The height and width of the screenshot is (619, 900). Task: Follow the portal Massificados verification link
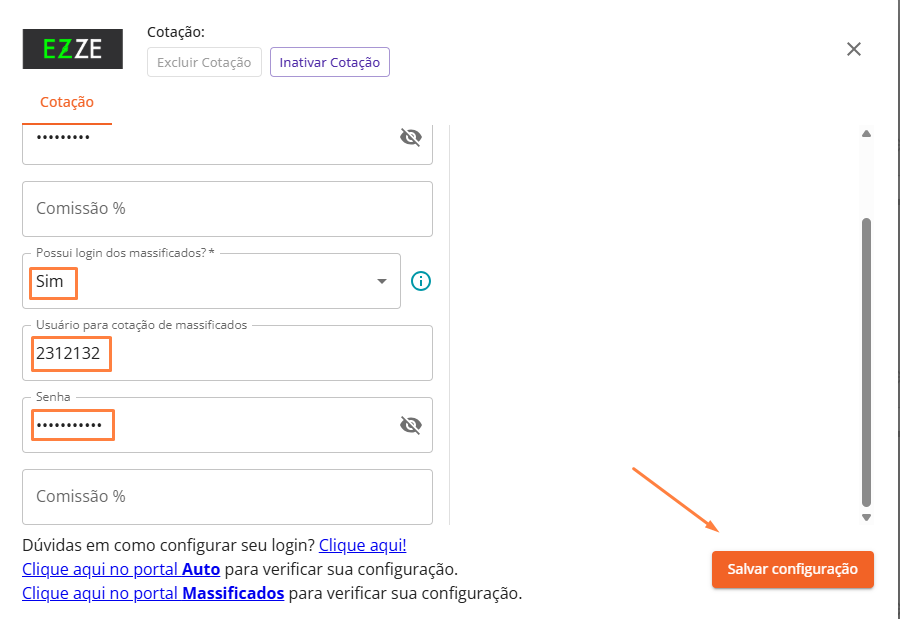(153, 593)
